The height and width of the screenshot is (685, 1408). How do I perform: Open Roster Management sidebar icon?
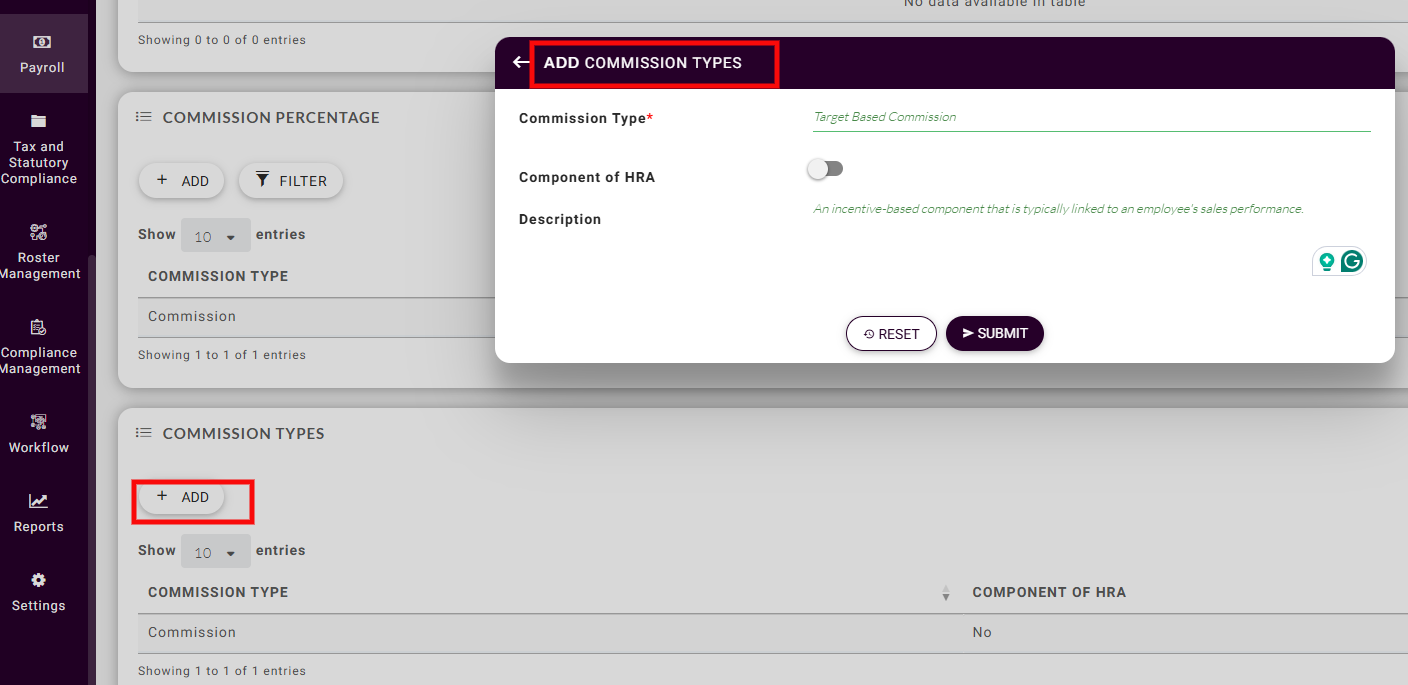coord(39,233)
